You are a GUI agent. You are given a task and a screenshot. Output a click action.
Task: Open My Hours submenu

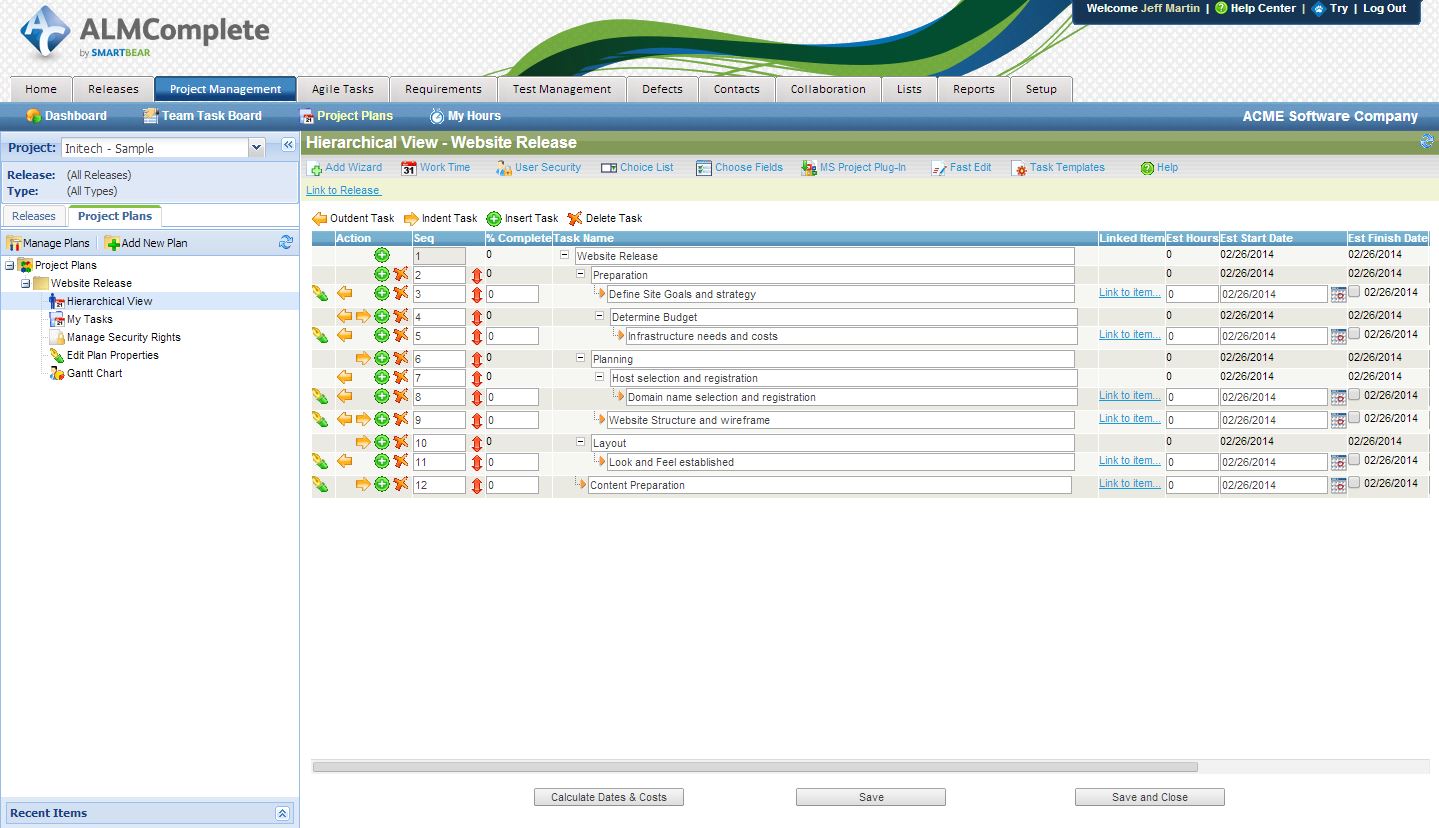(x=465, y=116)
